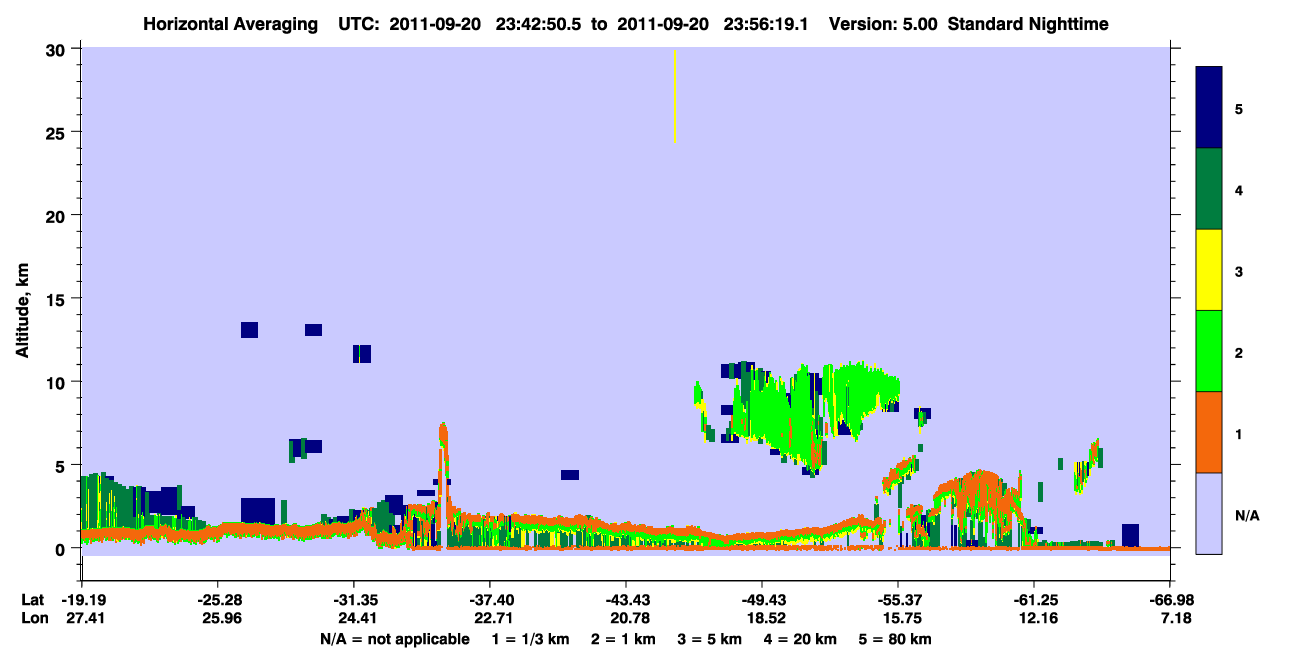
Task: Click the dark blue color bar segment labeled 5
Action: tap(1209, 107)
